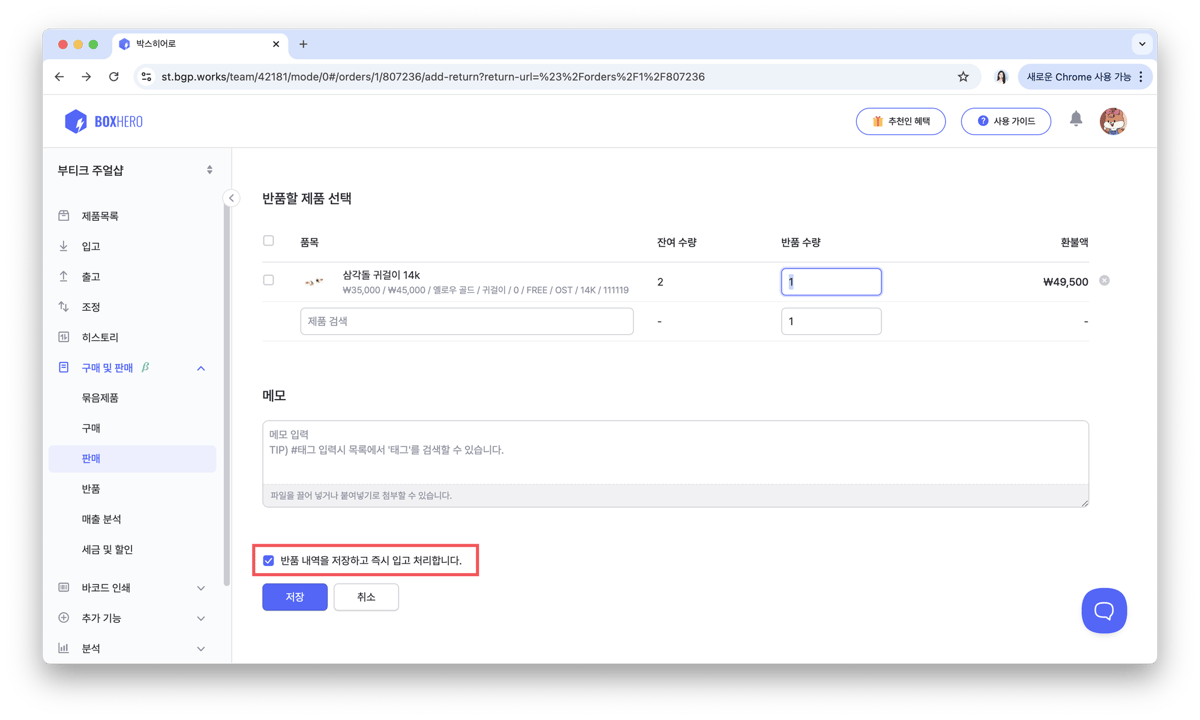
Task: Click the 제품 검색 input field
Action: 466,321
